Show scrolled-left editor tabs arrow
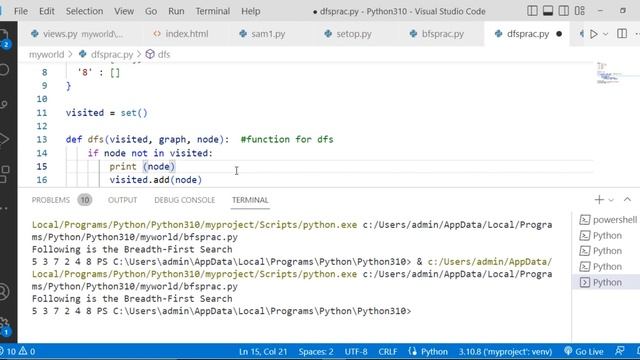Image resolution: width=640 pixels, height=360 pixels. [581, 34]
